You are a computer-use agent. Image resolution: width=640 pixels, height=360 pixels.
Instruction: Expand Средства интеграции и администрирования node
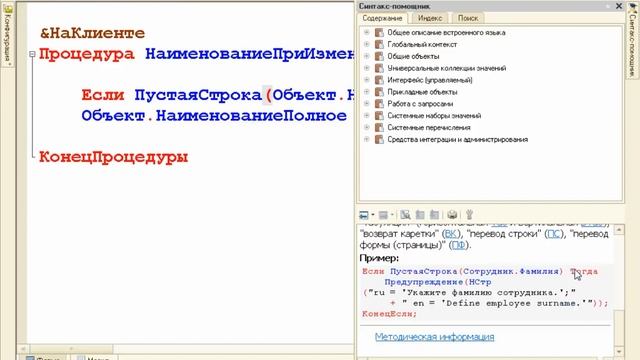367,139
